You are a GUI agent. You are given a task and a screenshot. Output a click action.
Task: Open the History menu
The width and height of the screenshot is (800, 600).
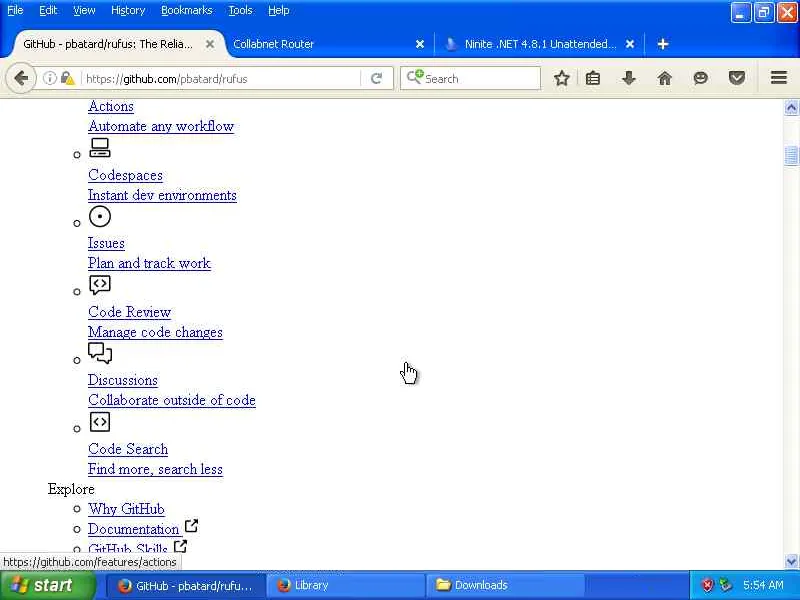[128, 10]
